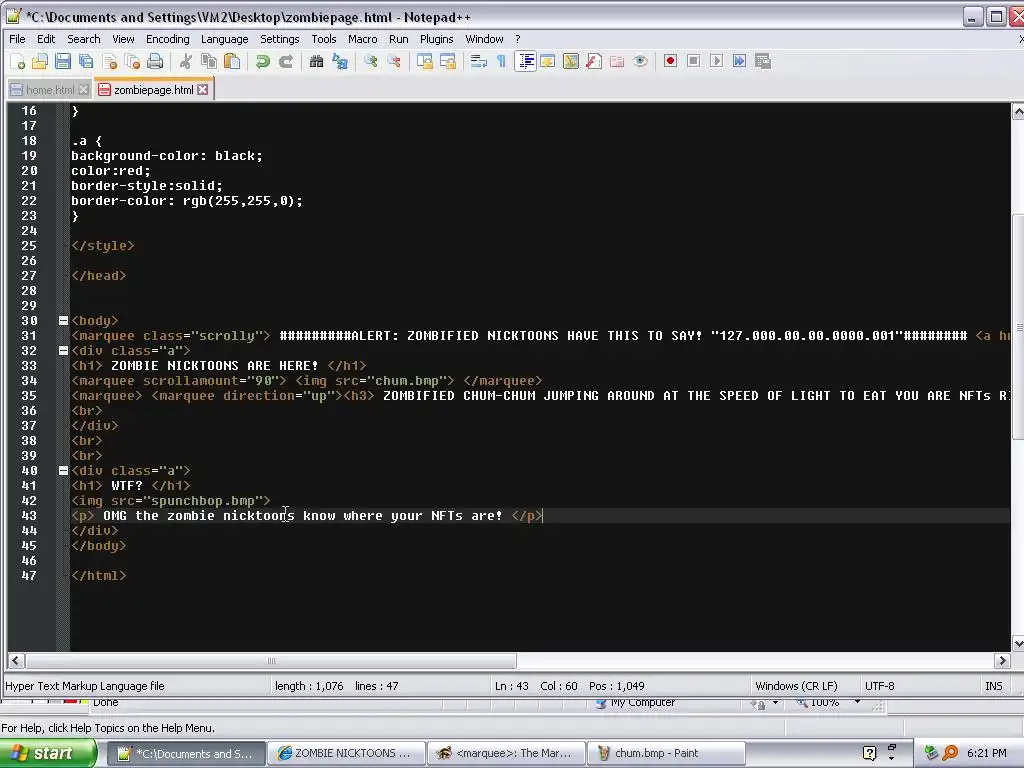Click the Start button
This screenshot has width=1024, height=768.
48,753
